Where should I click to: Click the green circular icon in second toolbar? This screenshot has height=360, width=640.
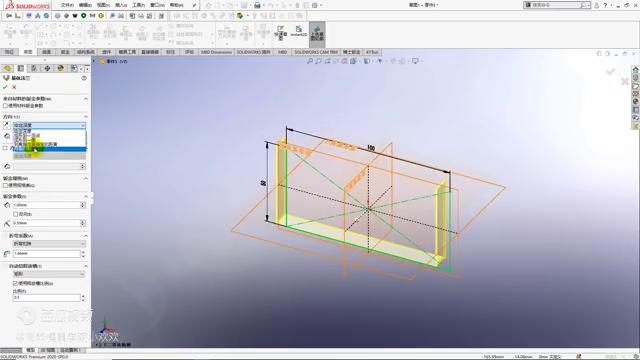83,16
